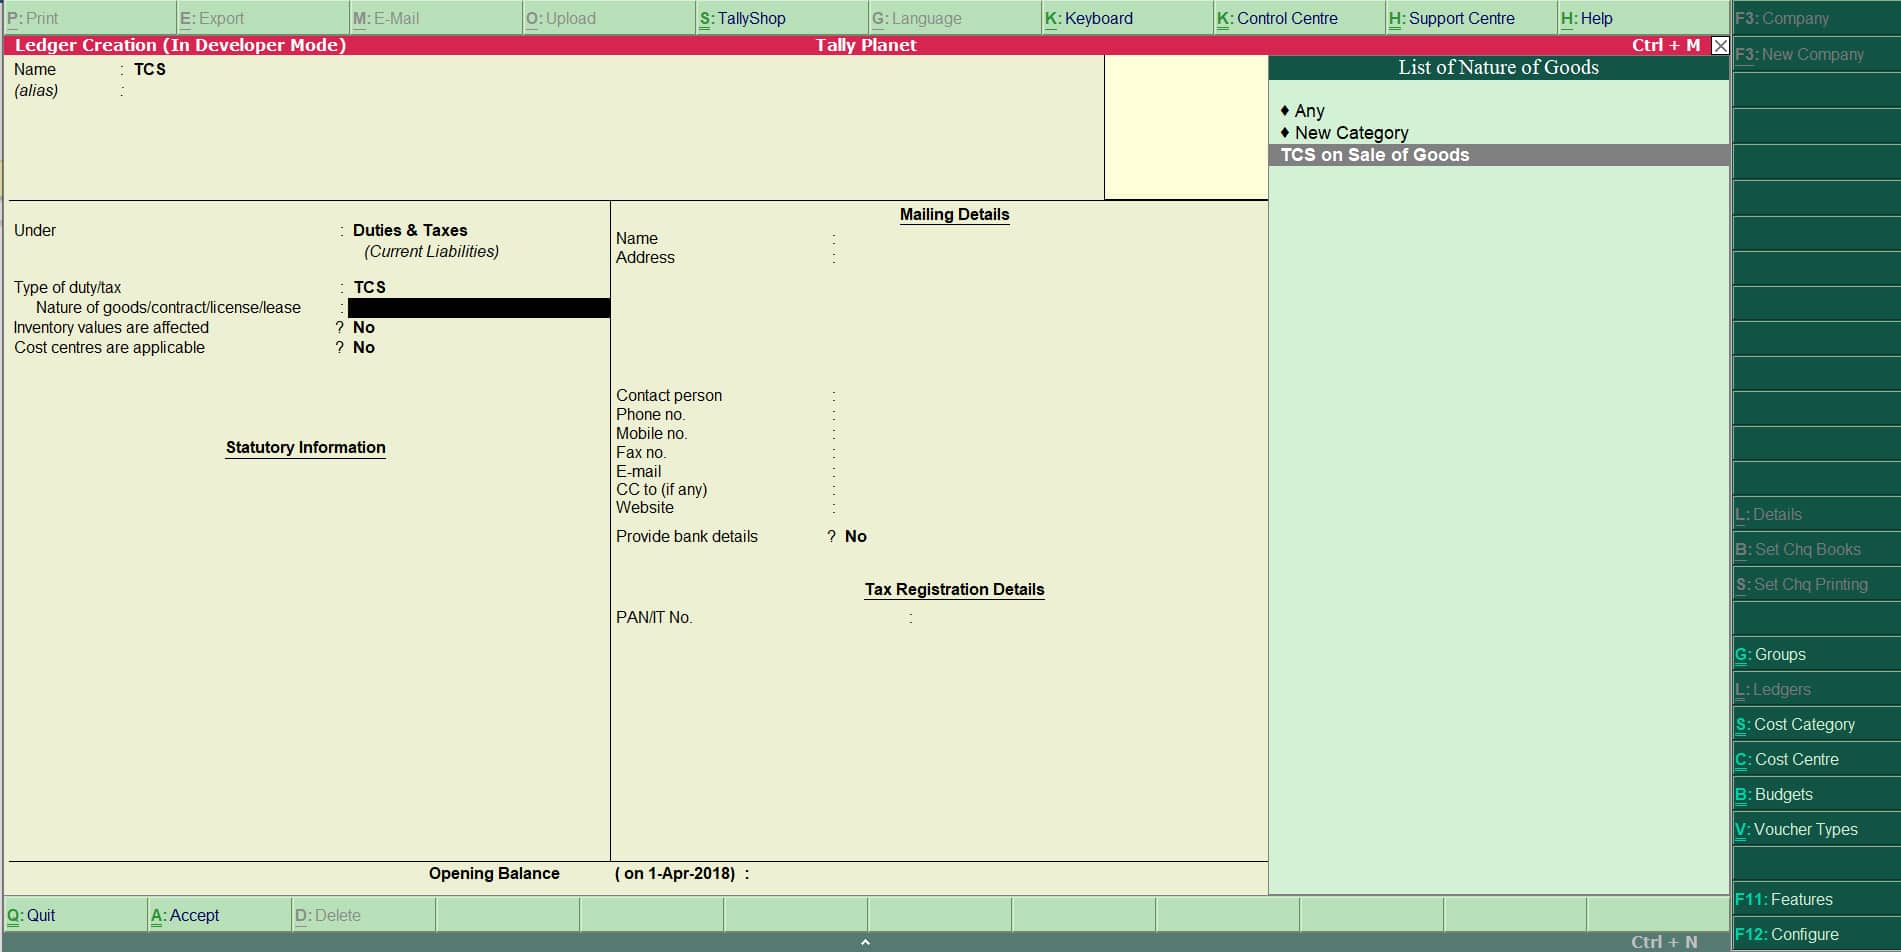The image size is (1901, 952).
Task: Choose 'New Category' from Nature of Goods list
Action: tap(1499, 133)
